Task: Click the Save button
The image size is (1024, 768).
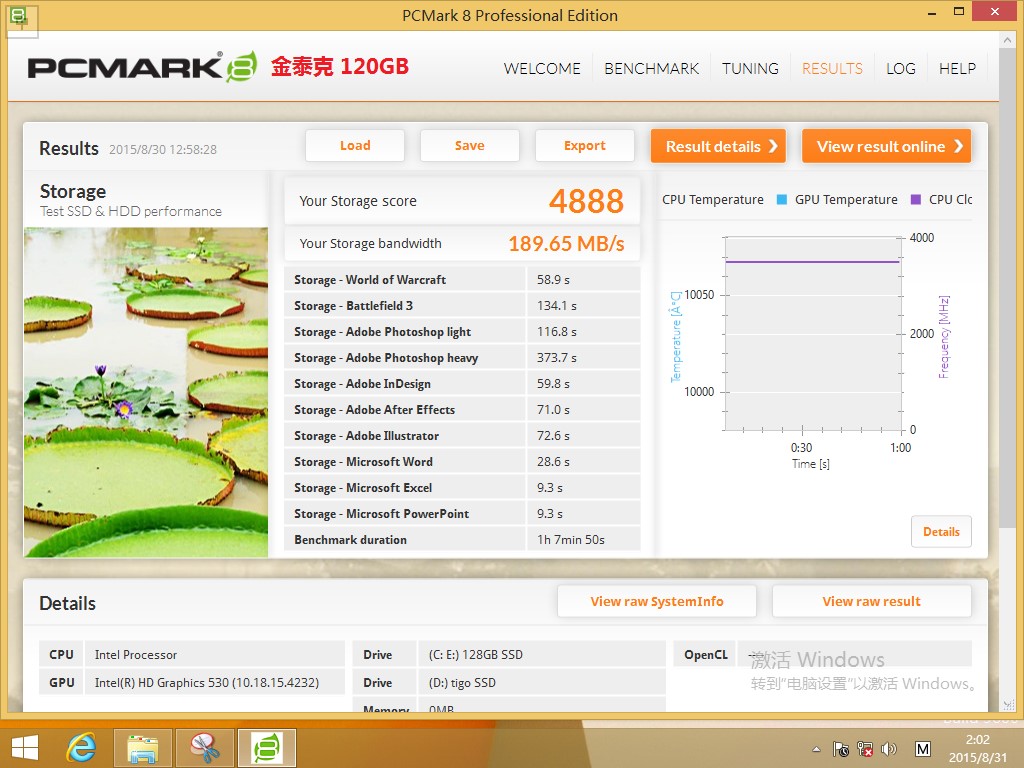Action: (x=470, y=146)
